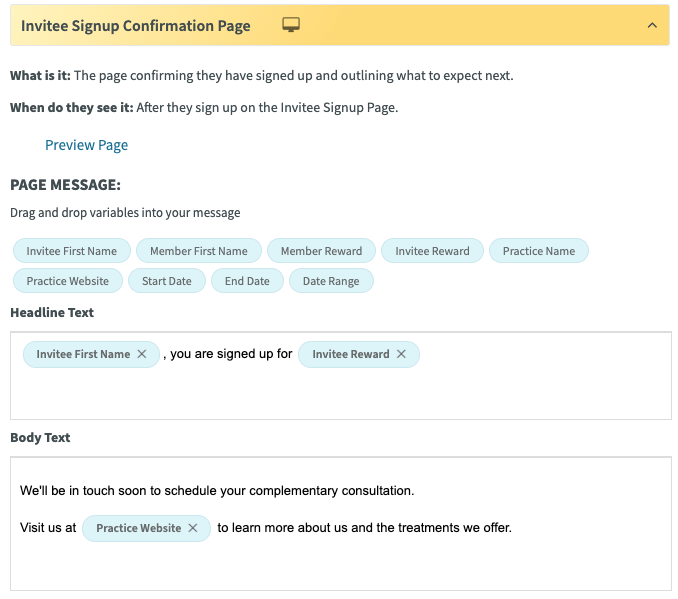678x599 pixels.
Task: Click the desktop monitor icon in header
Action: pyautogui.click(x=291, y=25)
